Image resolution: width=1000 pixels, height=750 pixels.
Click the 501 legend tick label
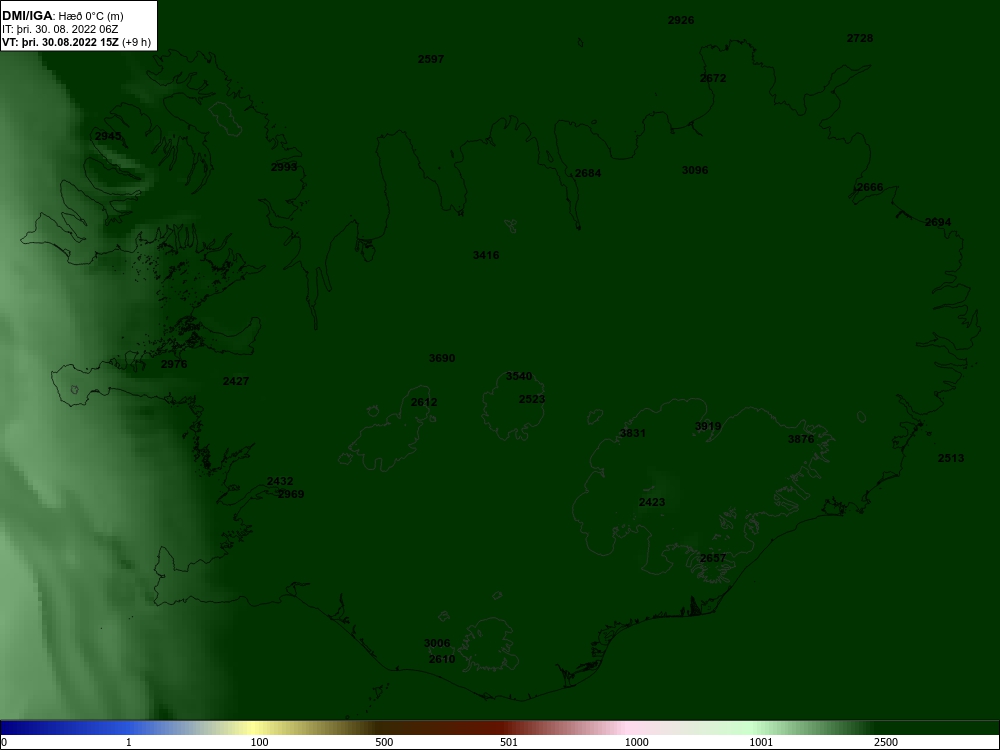click(509, 742)
